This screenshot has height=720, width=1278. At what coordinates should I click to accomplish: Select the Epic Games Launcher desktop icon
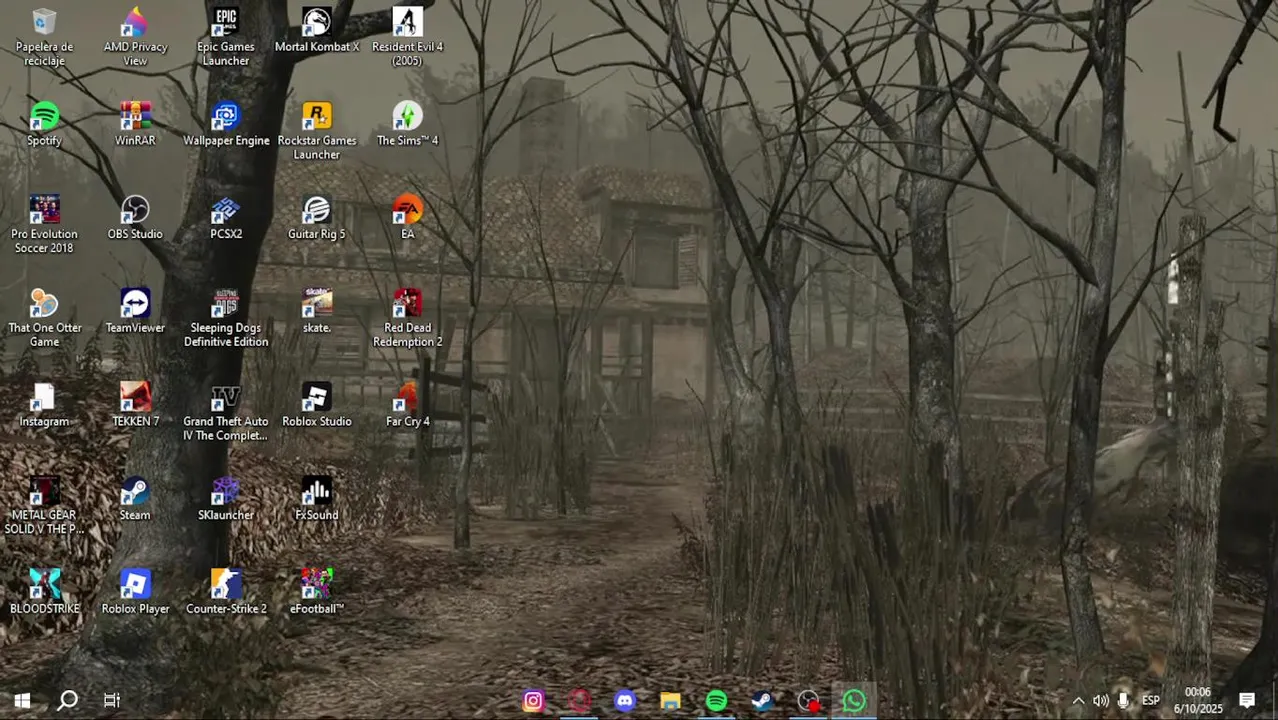226,36
